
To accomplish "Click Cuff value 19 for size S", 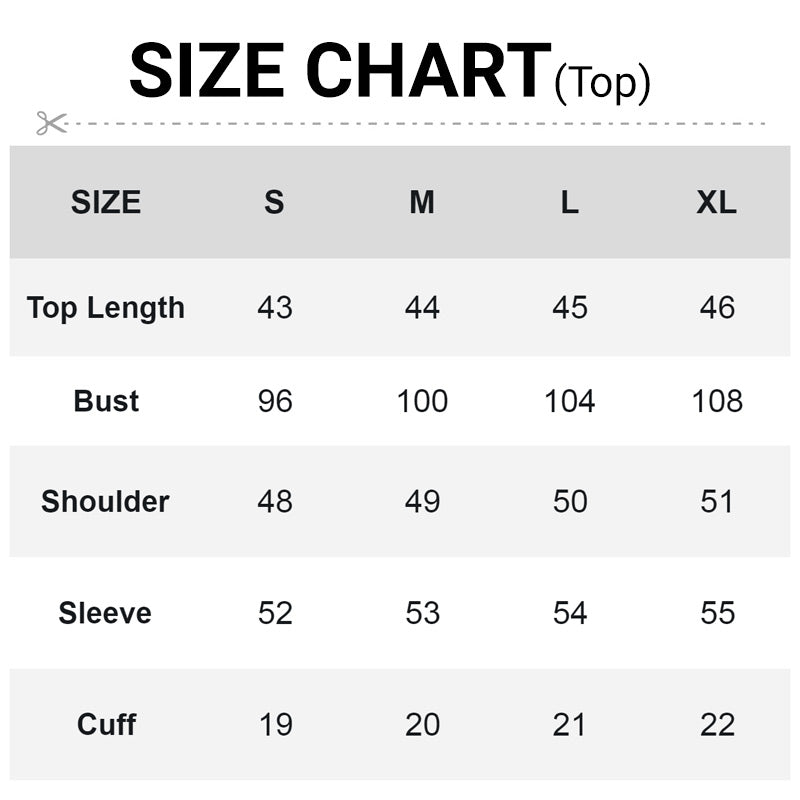I will coord(275,724).
